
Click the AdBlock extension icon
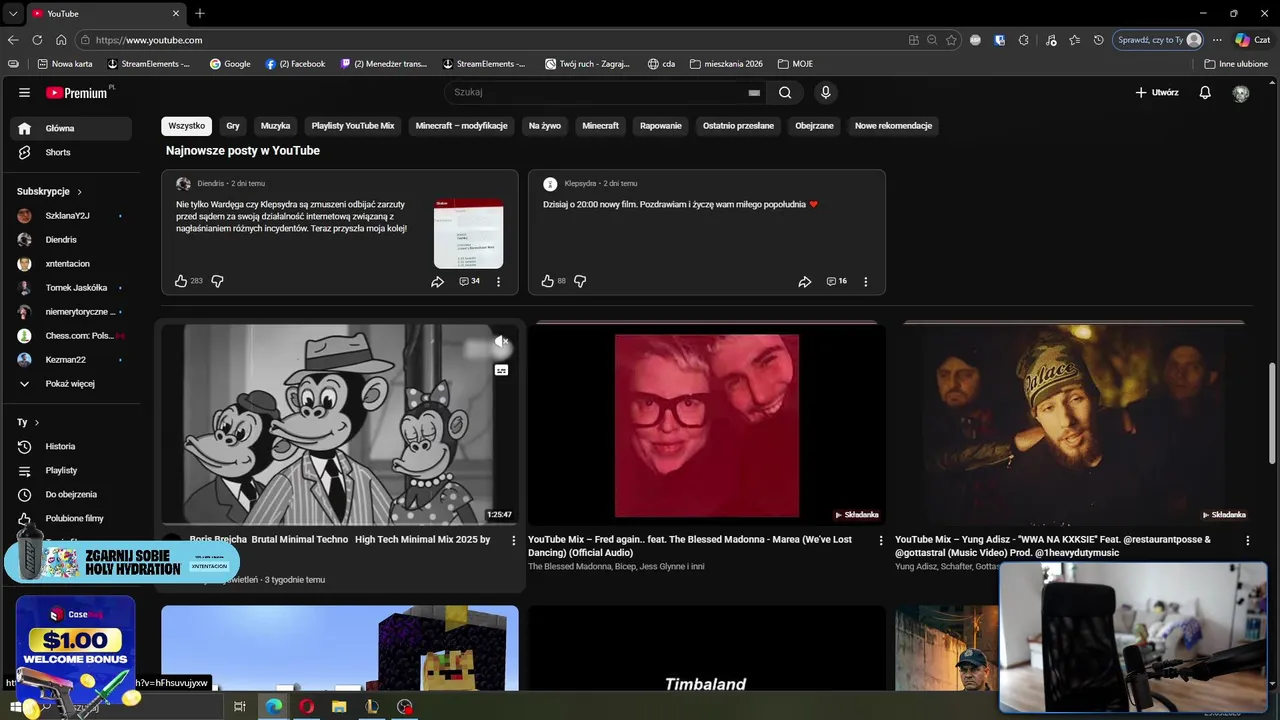click(x=975, y=40)
